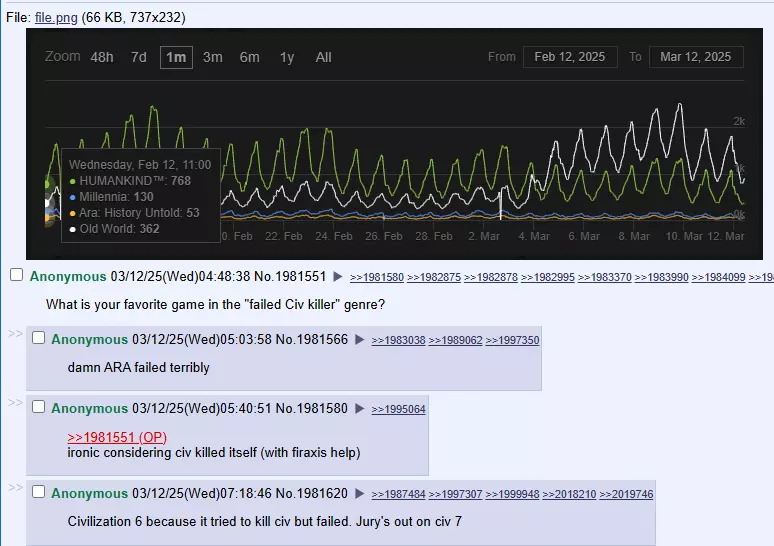Click the text about firaxis help
The height and width of the screenshot is (546, 774).
pyautogui.click(x=214, y=453)
